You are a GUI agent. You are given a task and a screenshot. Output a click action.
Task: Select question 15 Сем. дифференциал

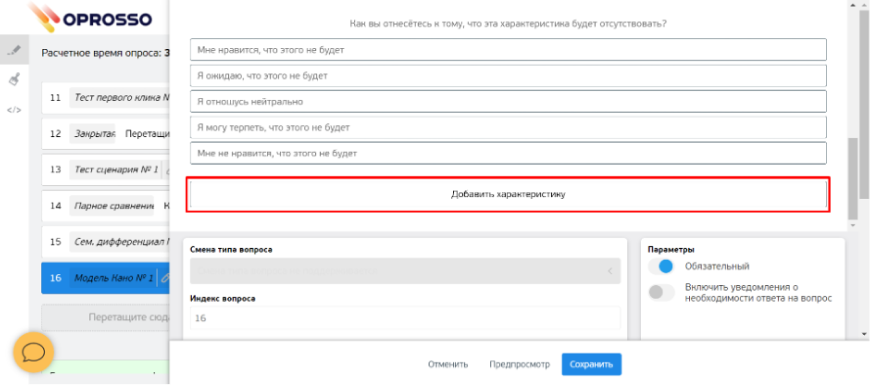pos(105,242)
